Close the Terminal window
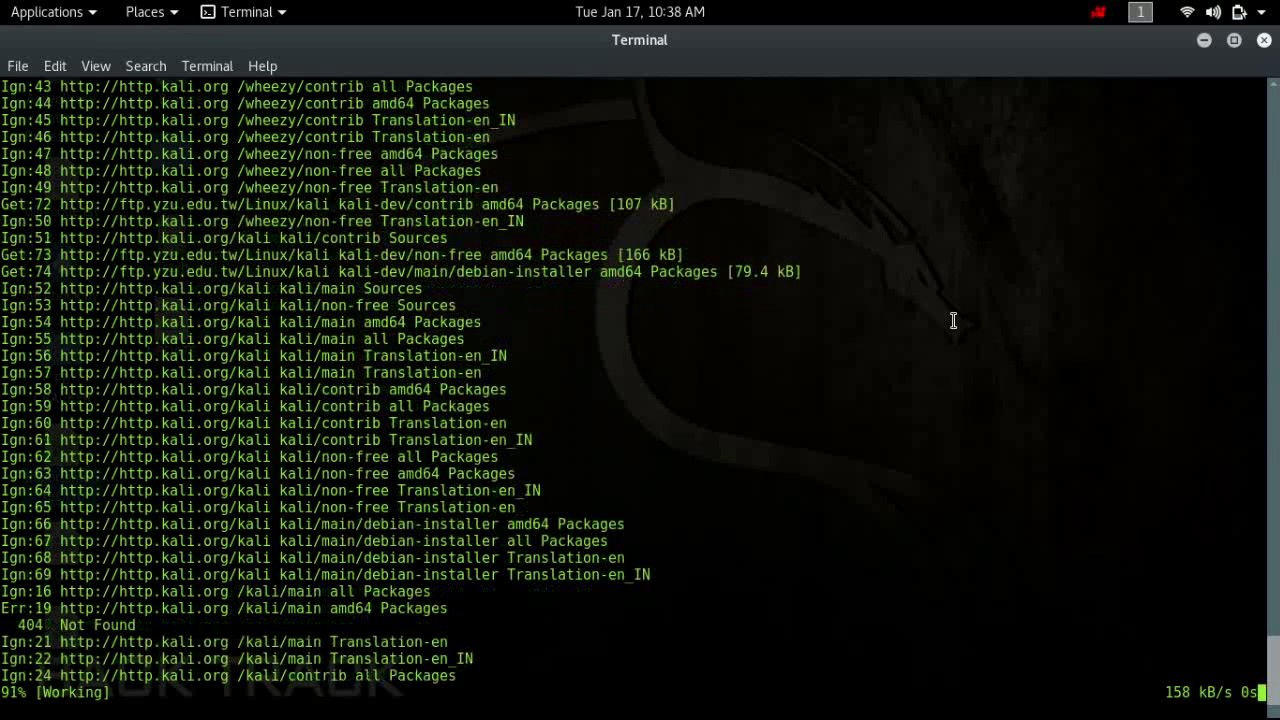1280x720 pixels. pyautogui.click(x=1264, y=40)
